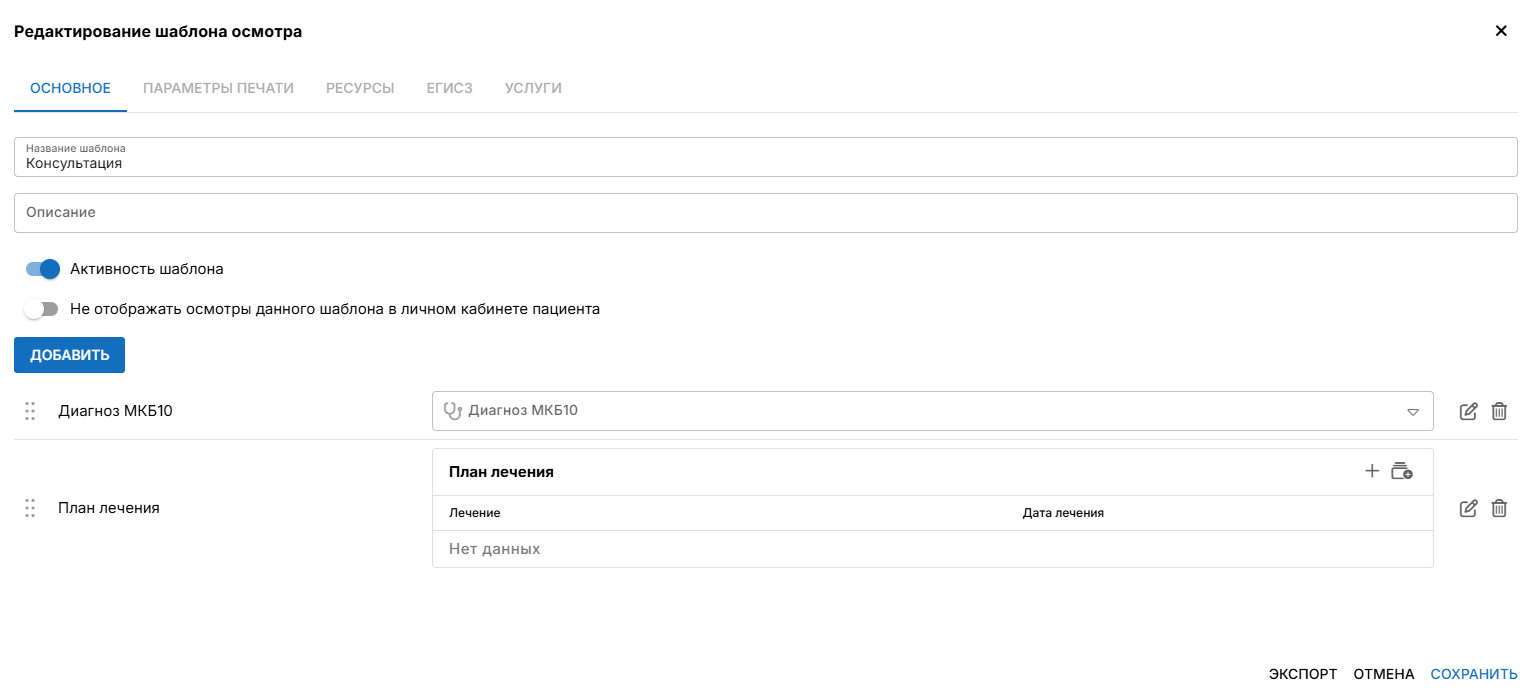1532x698 pixels.
Task: Open the Диагноз МКБ10 dropdown
Action: coord(930,411)
